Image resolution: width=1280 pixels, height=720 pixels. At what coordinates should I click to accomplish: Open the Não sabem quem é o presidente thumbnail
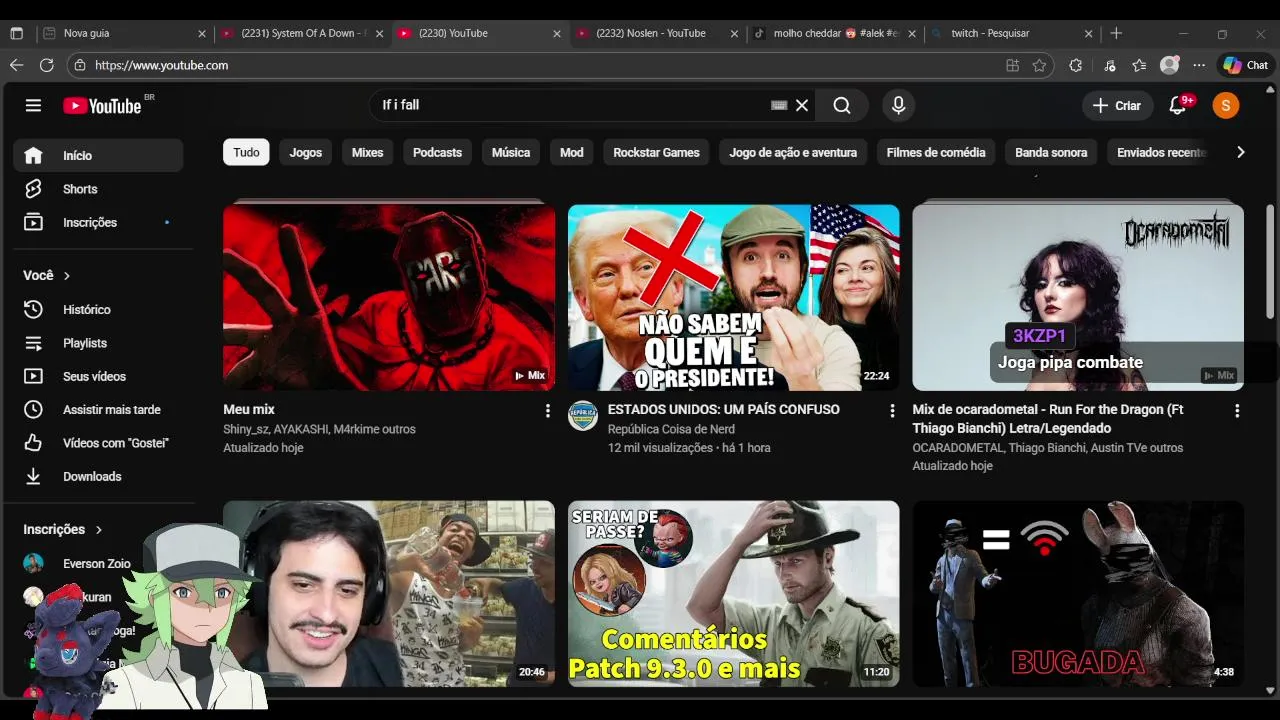[733, 297]
